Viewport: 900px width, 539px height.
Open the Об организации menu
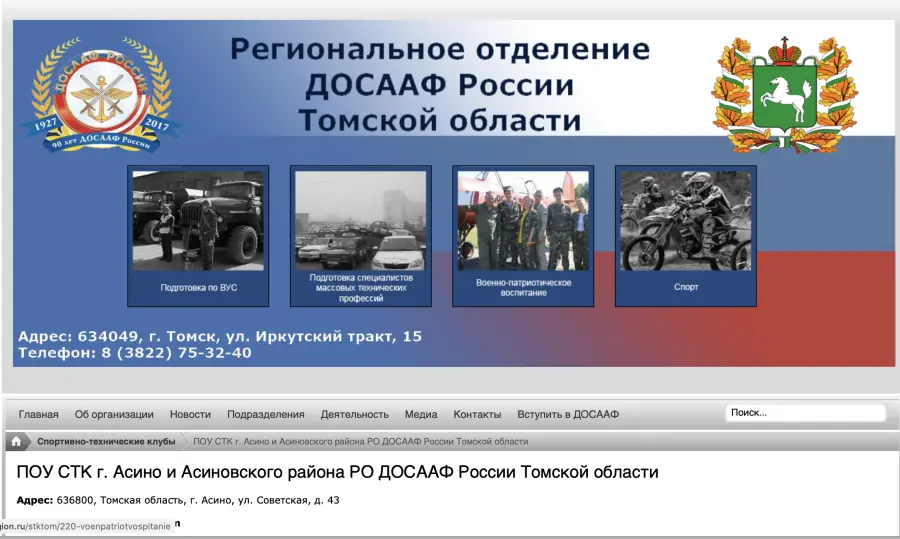(x=114, y=414)
